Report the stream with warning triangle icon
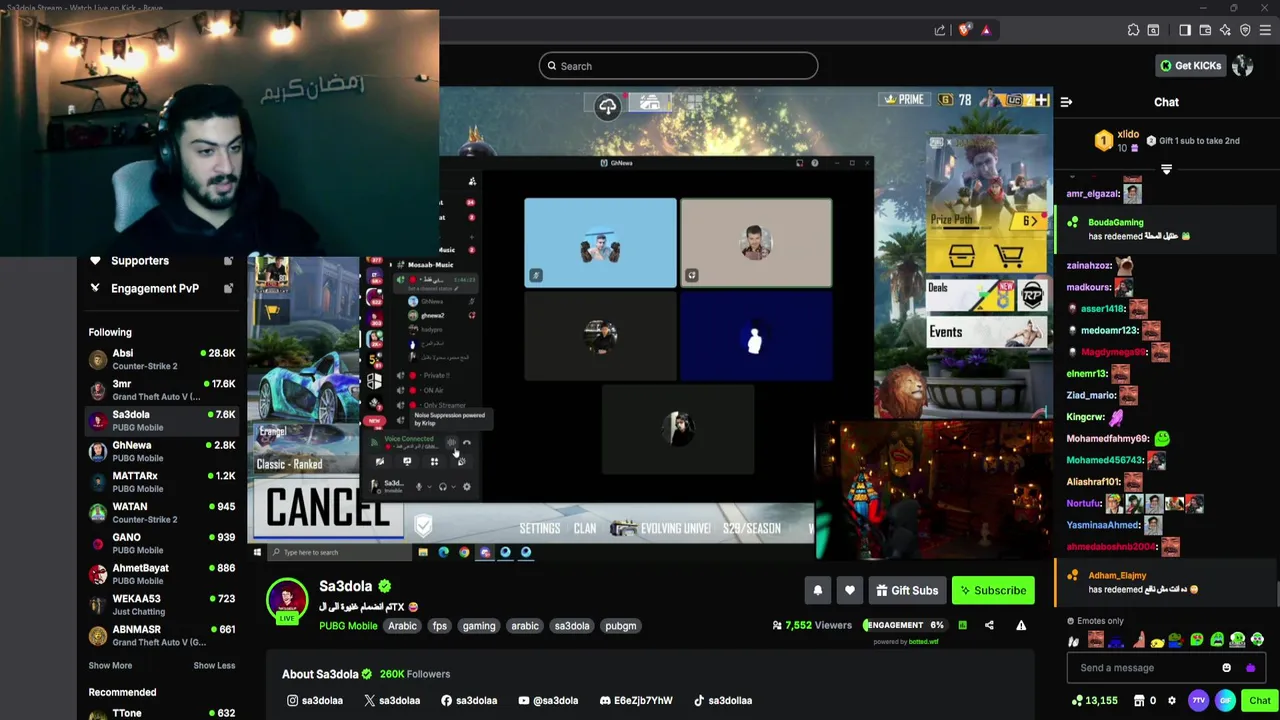1280x720 pixels. point(1021,625)
